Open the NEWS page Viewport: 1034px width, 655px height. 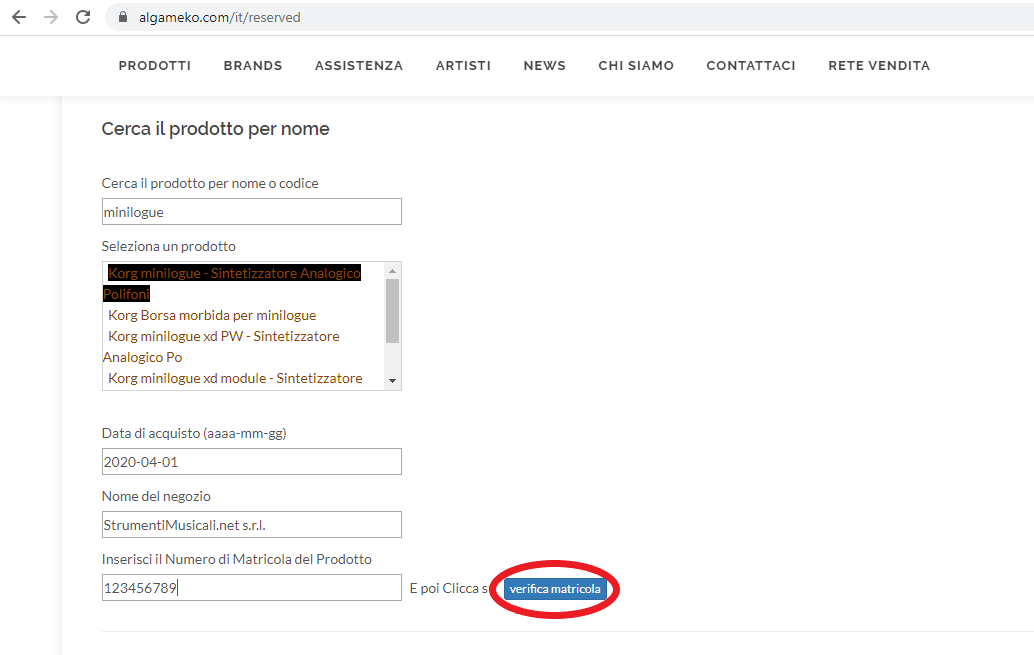tap(545, 65)
